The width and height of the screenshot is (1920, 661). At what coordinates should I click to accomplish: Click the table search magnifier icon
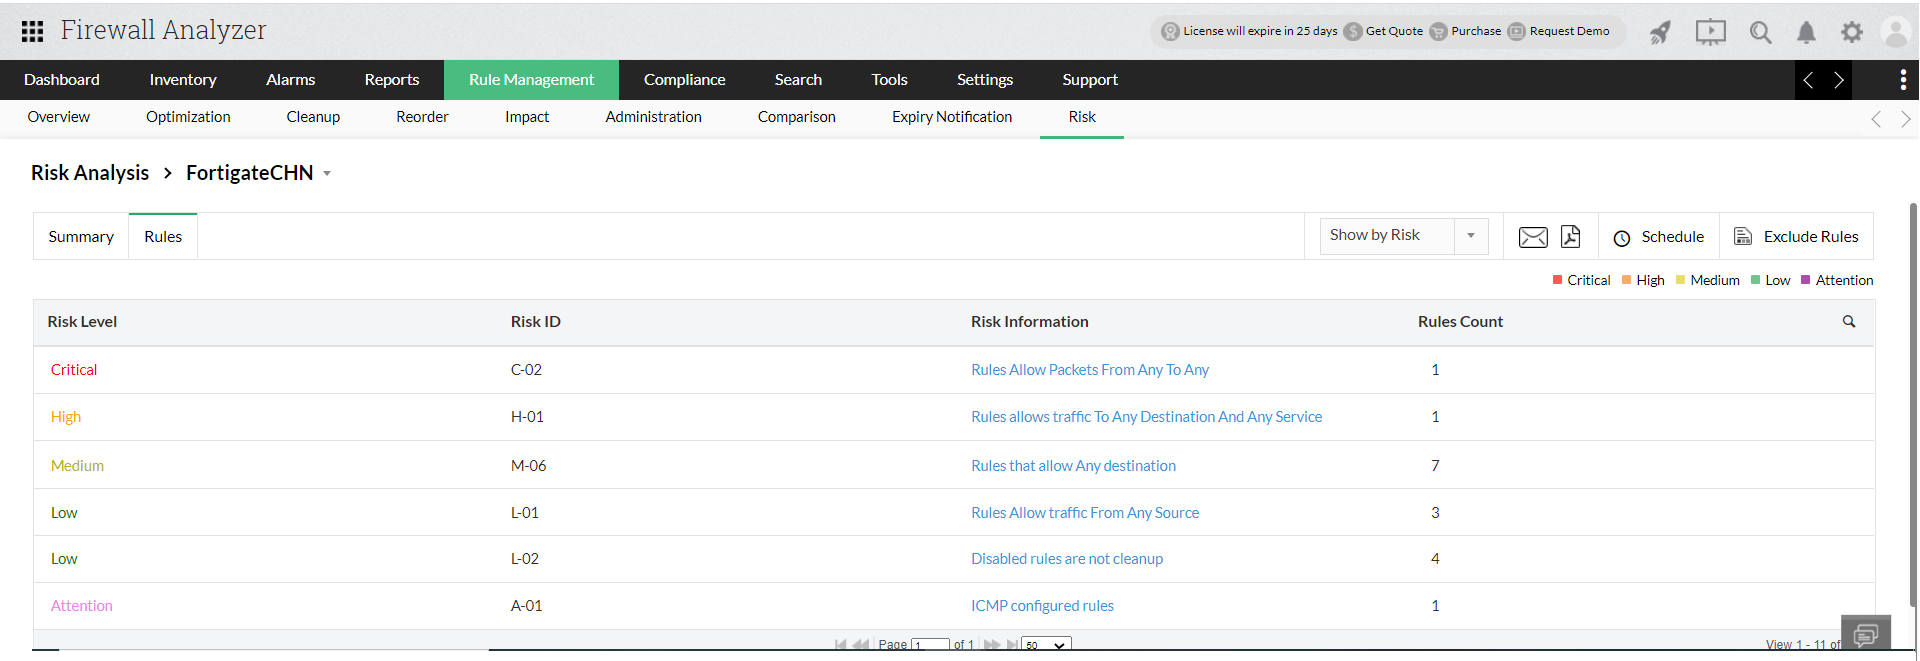click(1849, 322)
